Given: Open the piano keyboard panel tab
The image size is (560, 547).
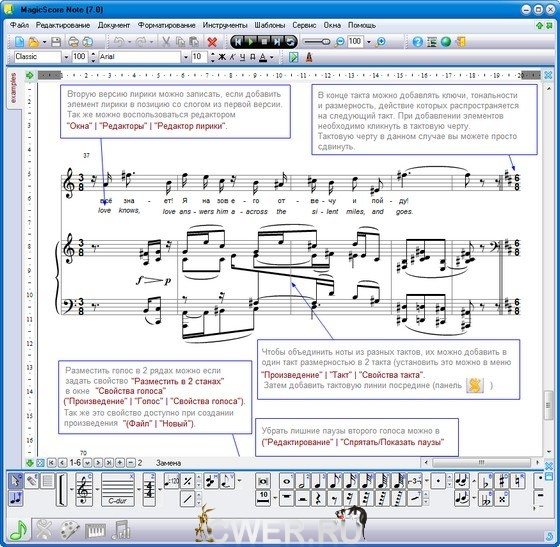Looking at the screenshot, I should [x=95, y=530].
